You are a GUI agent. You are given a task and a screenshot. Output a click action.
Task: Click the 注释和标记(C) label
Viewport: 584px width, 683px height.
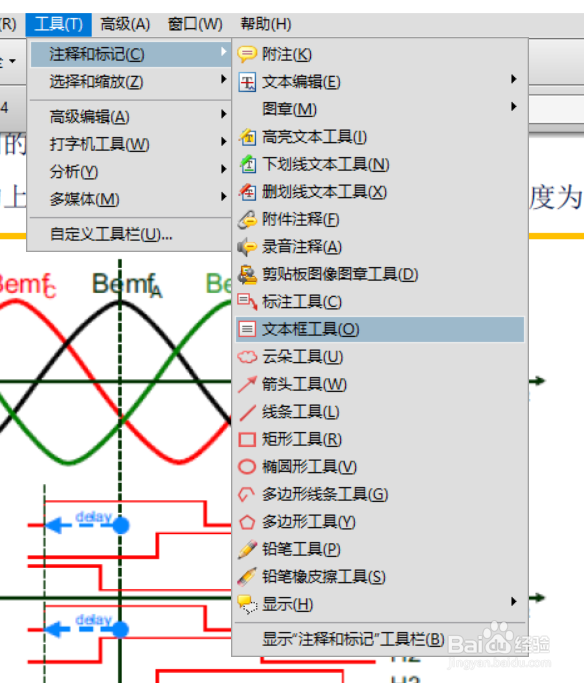(97, 54)
